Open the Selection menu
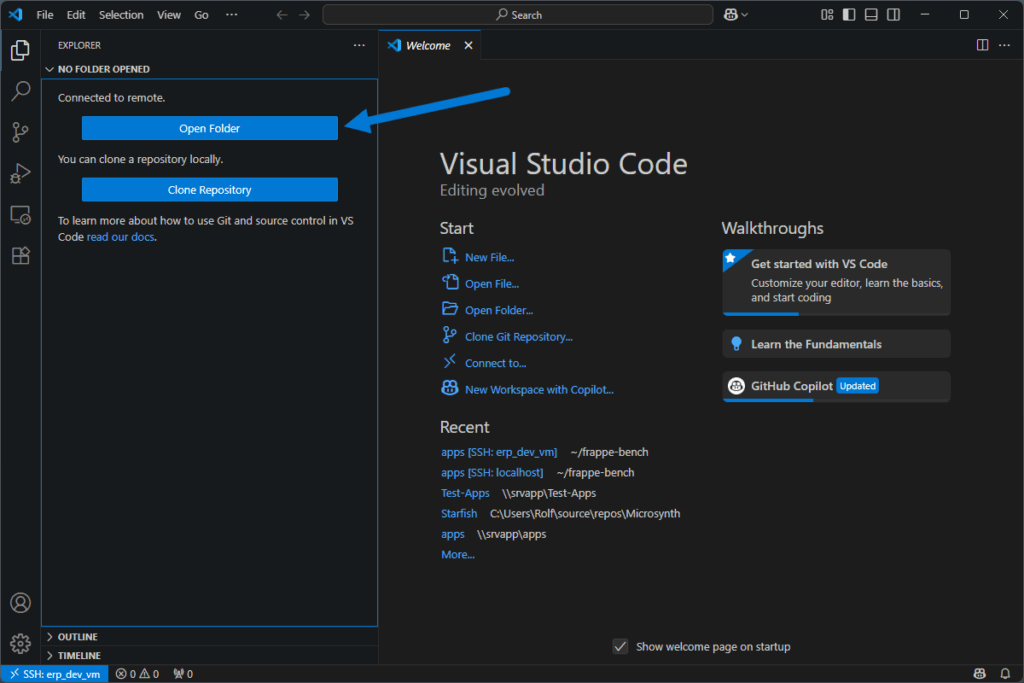 121,14
